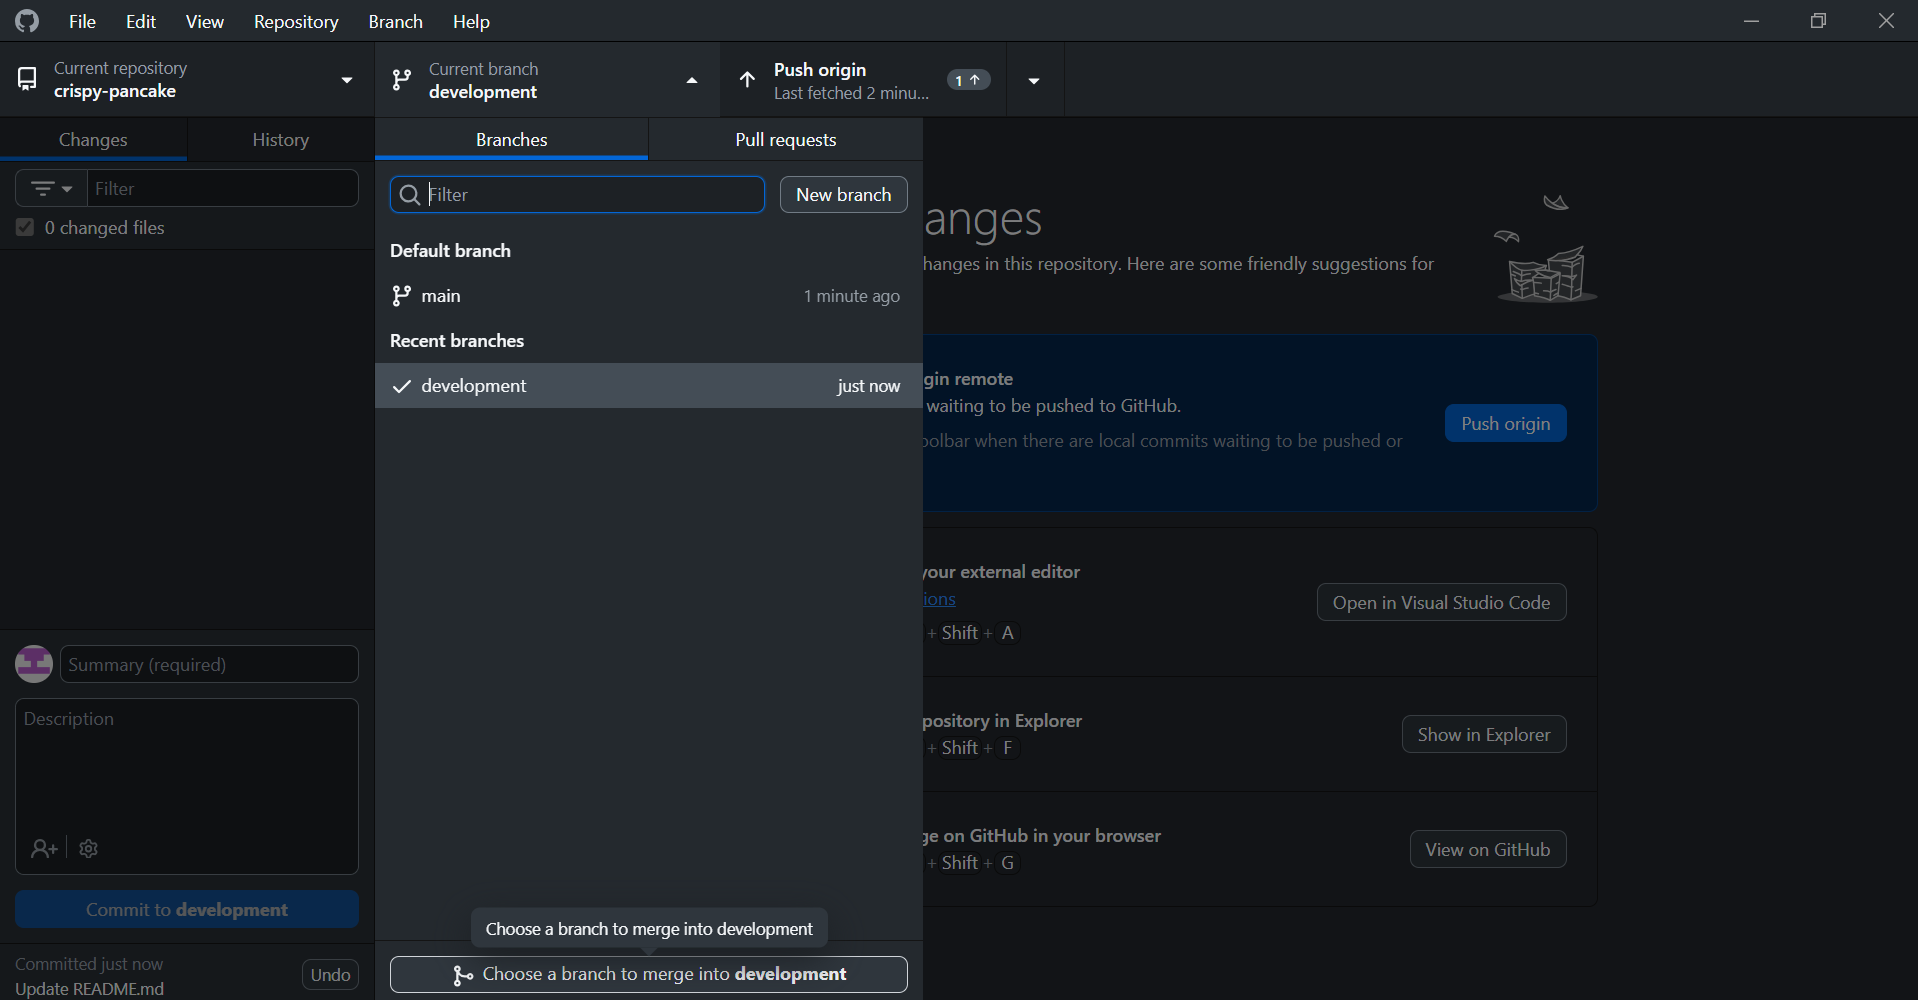Expand the Push origin options arrow
Viewport: 1918px width, 1000px height.
click(1035, 80)
